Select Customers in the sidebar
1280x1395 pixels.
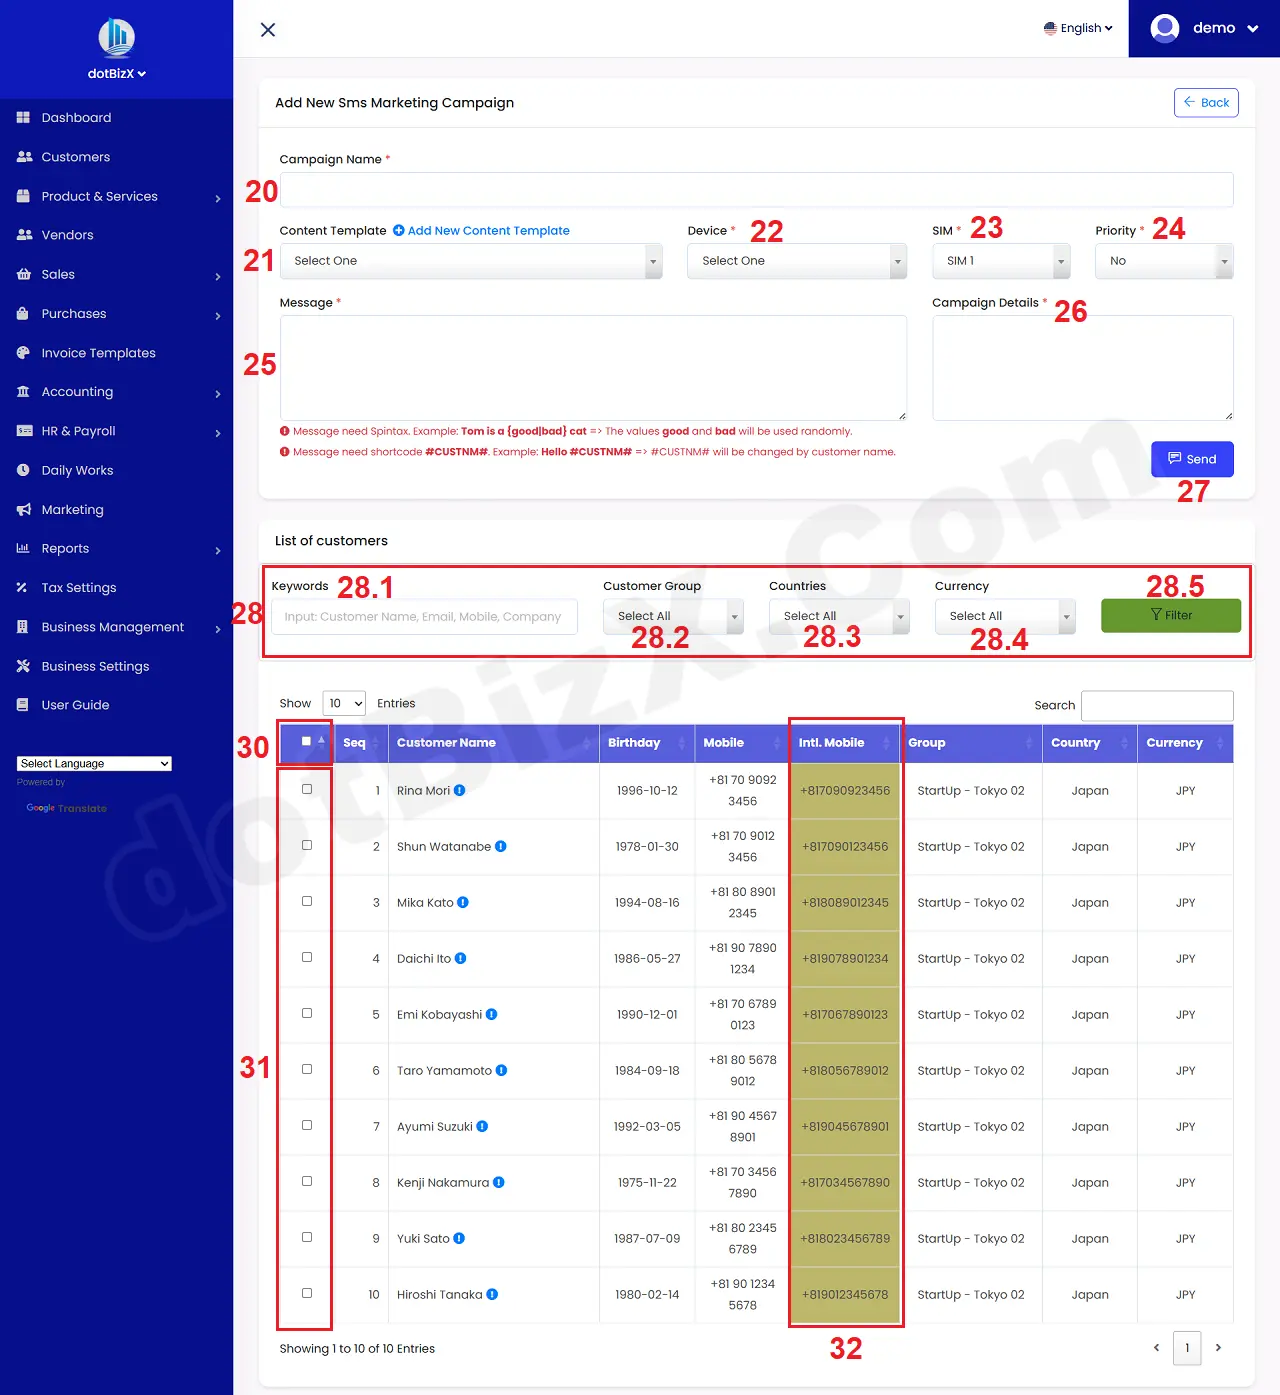[75, 156]
